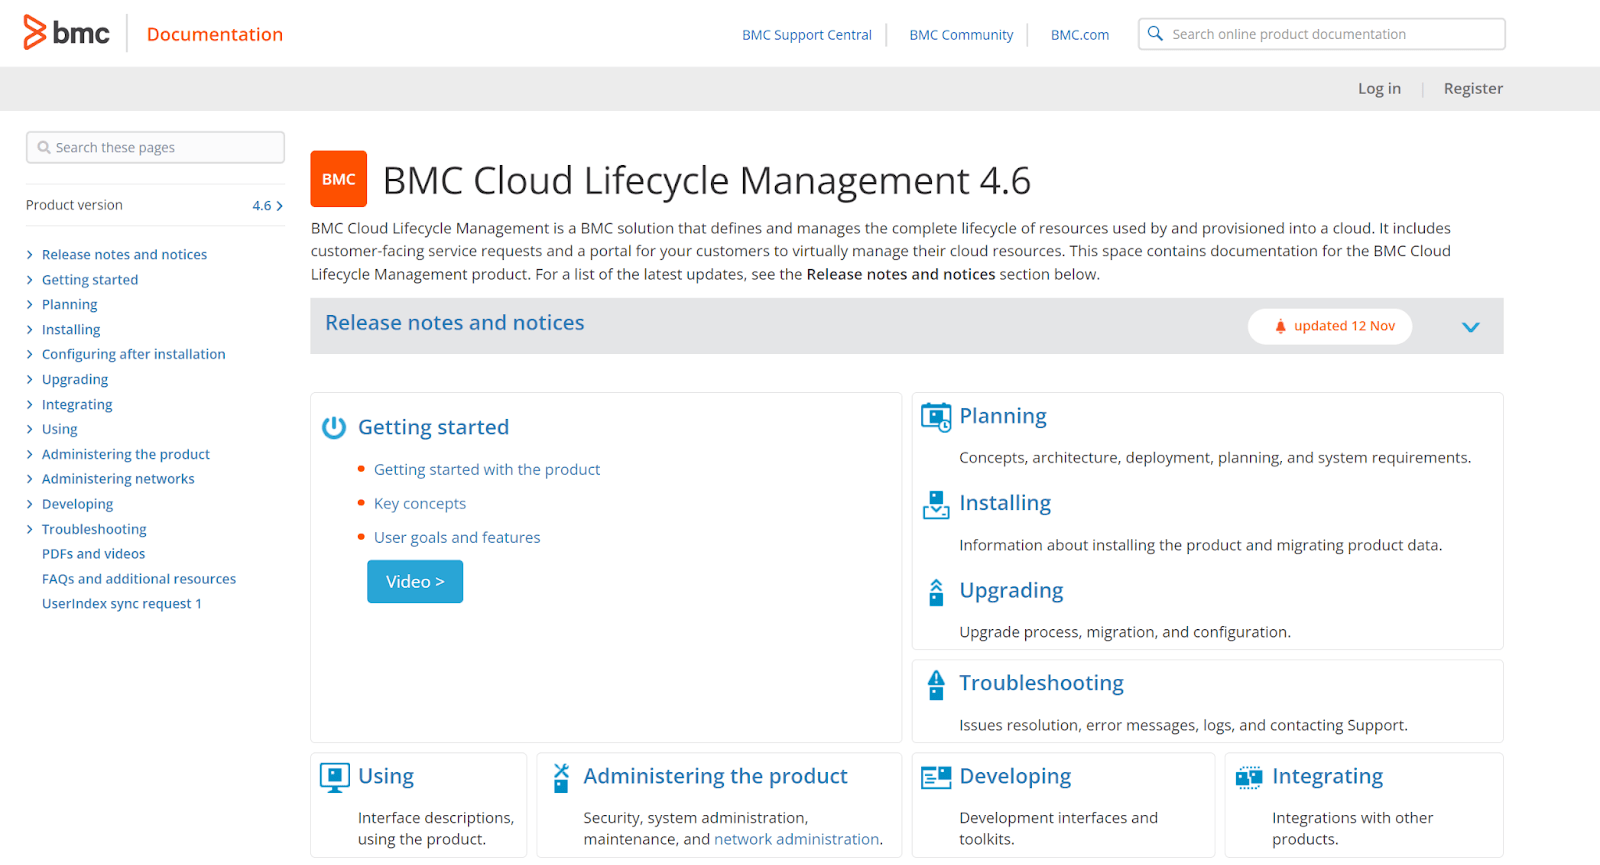Click the magnifier icon in 'Search these pages'
Screen dimensions: 1600x865
[44, 148]
